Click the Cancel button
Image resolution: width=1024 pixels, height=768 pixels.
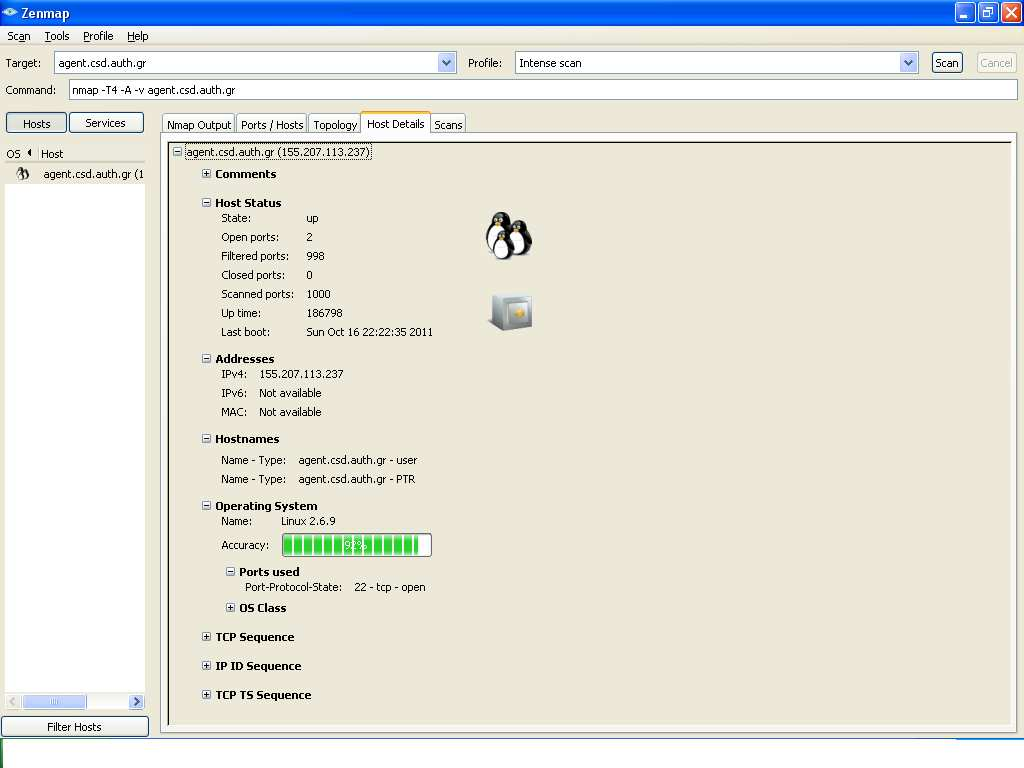click(996, 63)
